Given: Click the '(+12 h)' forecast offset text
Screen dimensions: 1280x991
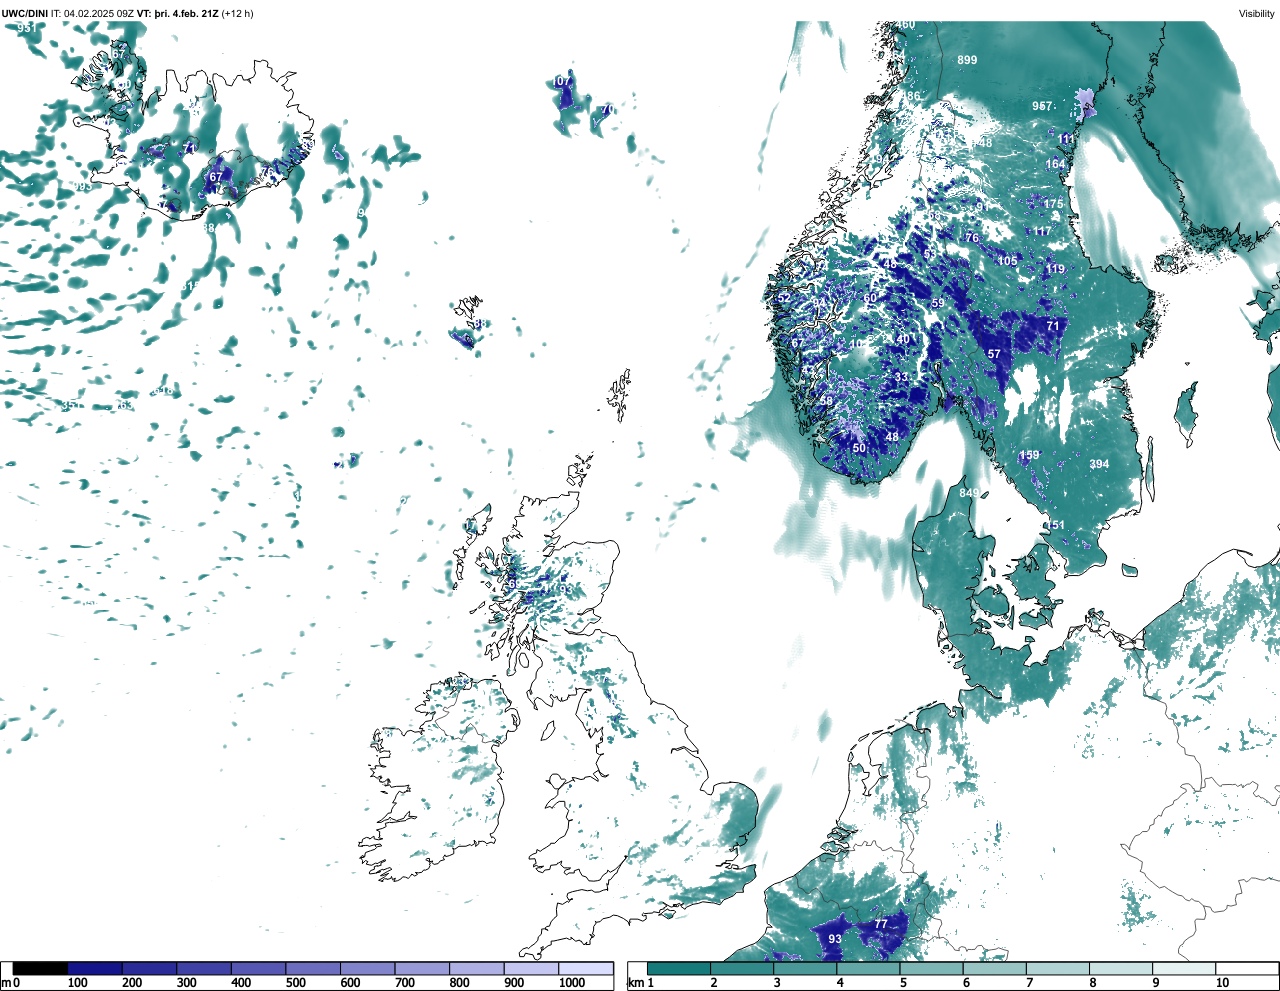Looking at the screenshot, I should point(237,14).
